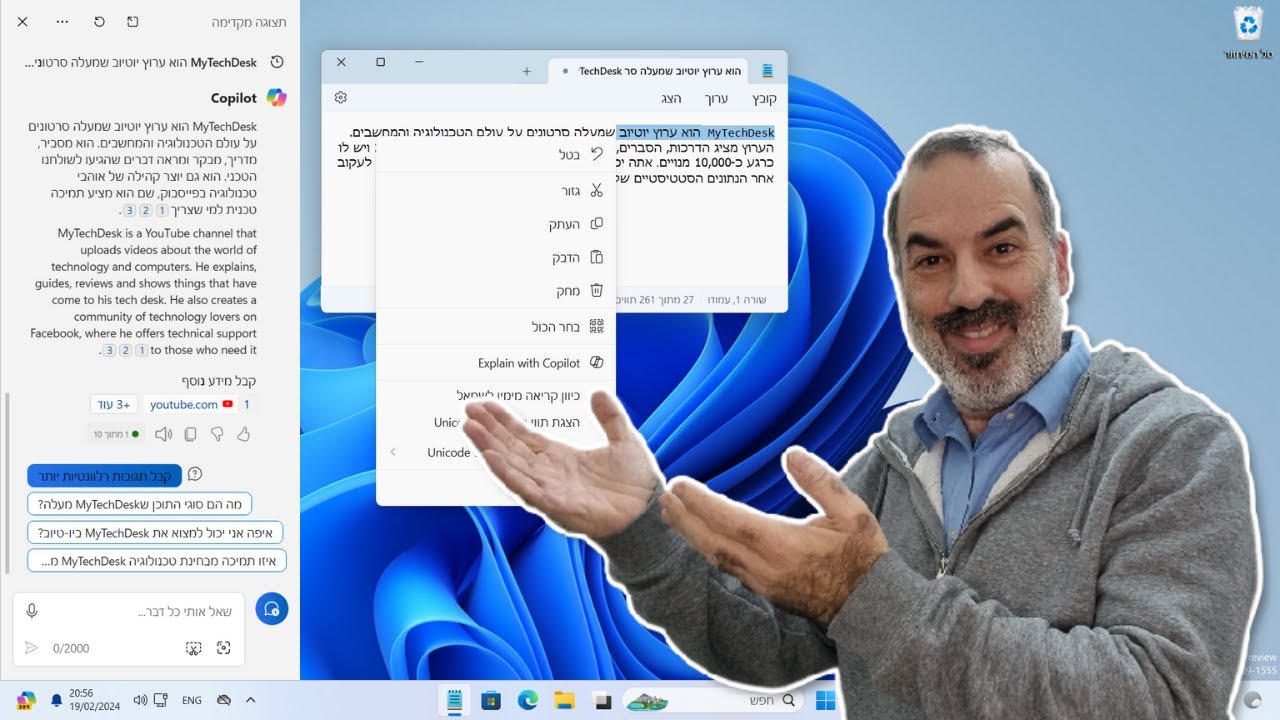The width and height of the screenshot is (1280, 720).
Task: Select suggestion about MyTechDesk content types
Action: (x=140, y=504)
